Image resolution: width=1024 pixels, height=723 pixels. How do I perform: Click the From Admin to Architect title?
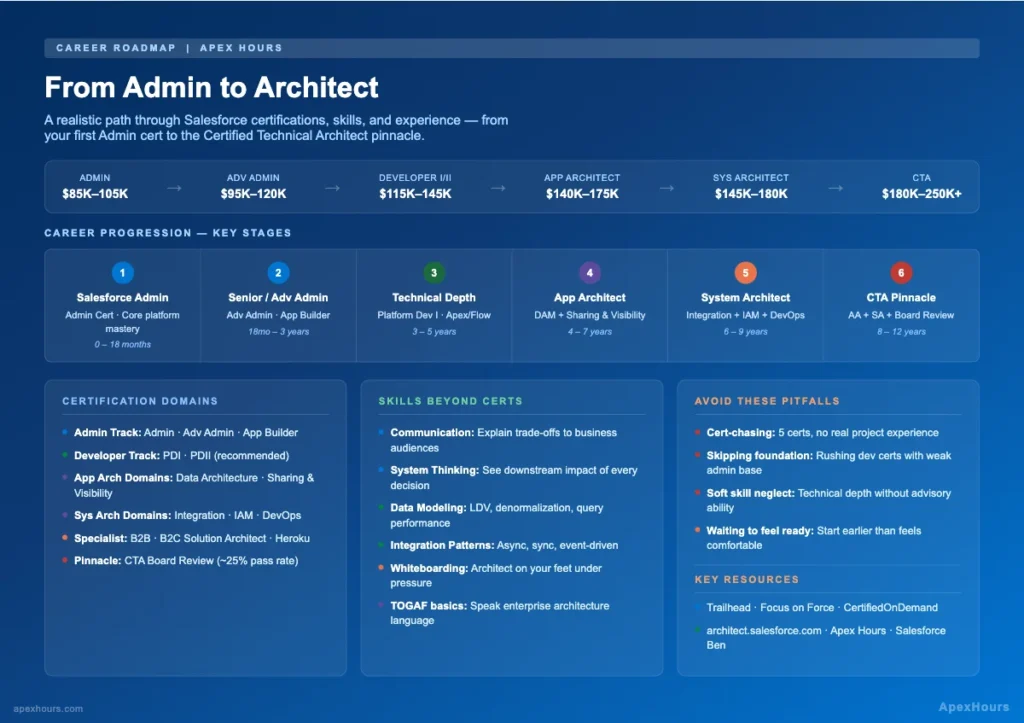pos(211,87)
